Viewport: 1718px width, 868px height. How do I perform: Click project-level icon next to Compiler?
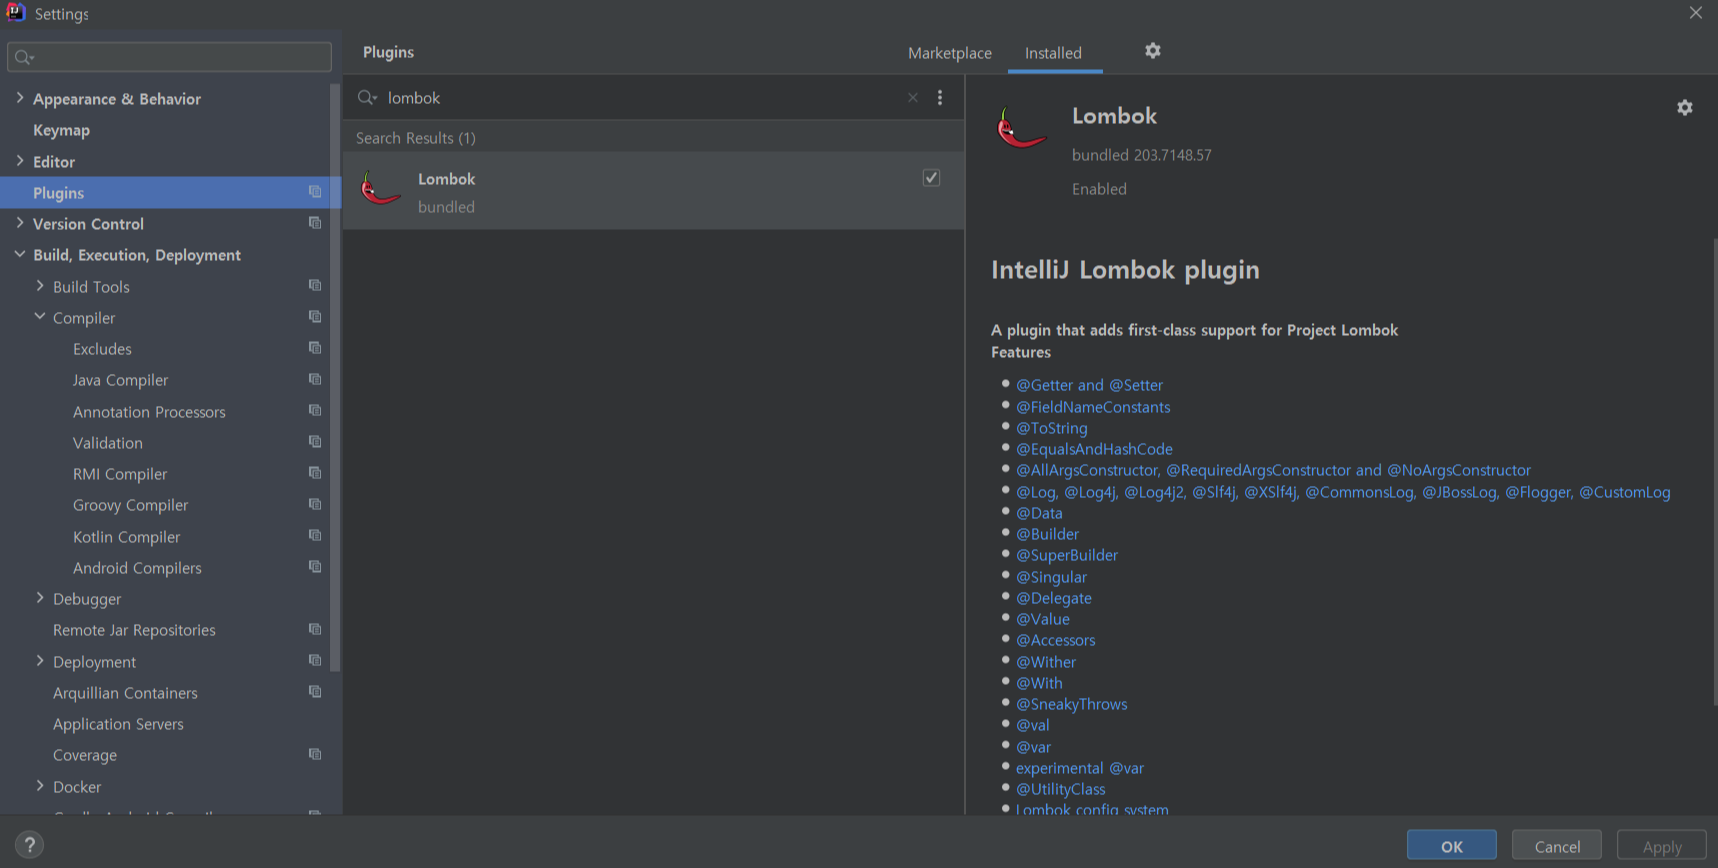pos(315,317)
